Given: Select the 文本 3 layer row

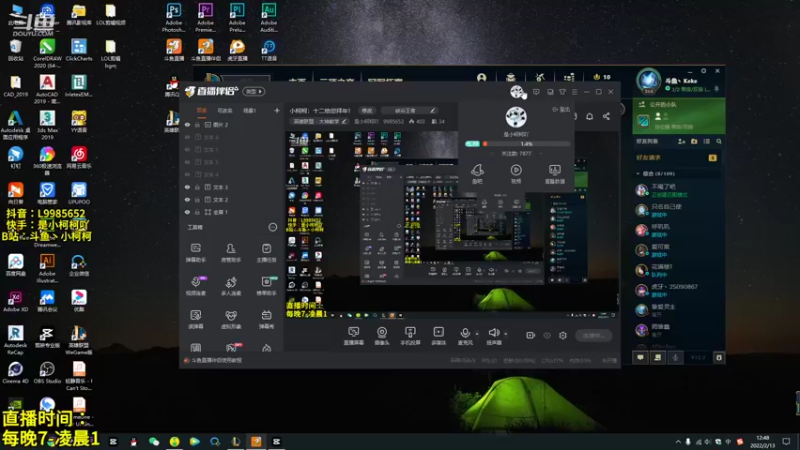Looking at the screenshot, I should [x=232, y=187].
